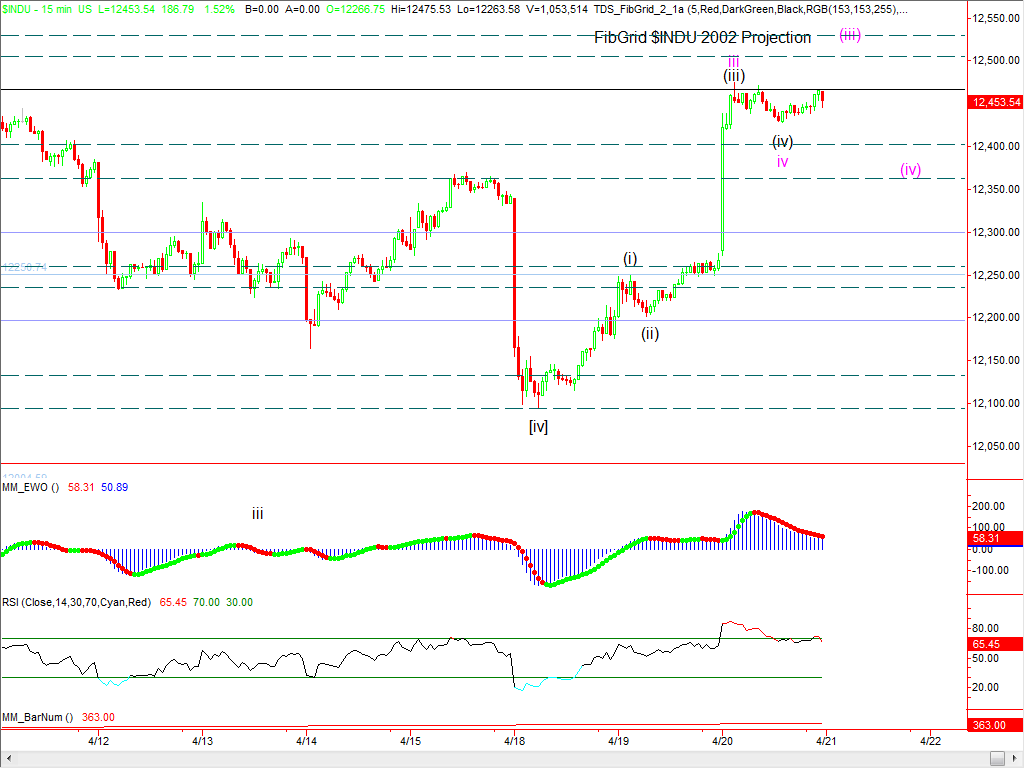Viewport: 1024px width, 768px height.
Task: Click the 12,453.54 last price tag
Action: pos(996,102)
